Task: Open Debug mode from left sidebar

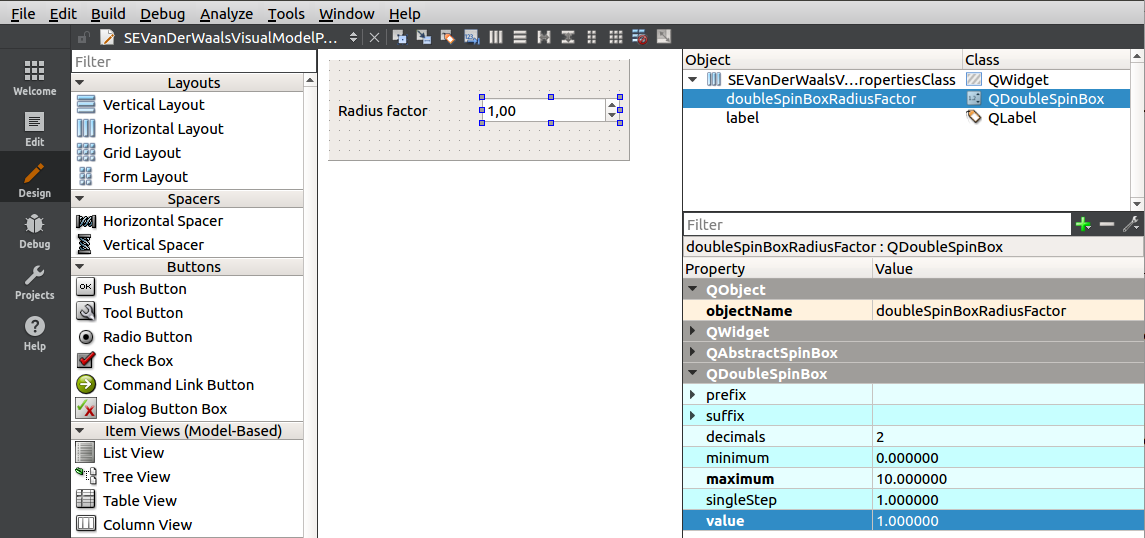Action: point(34,231)
